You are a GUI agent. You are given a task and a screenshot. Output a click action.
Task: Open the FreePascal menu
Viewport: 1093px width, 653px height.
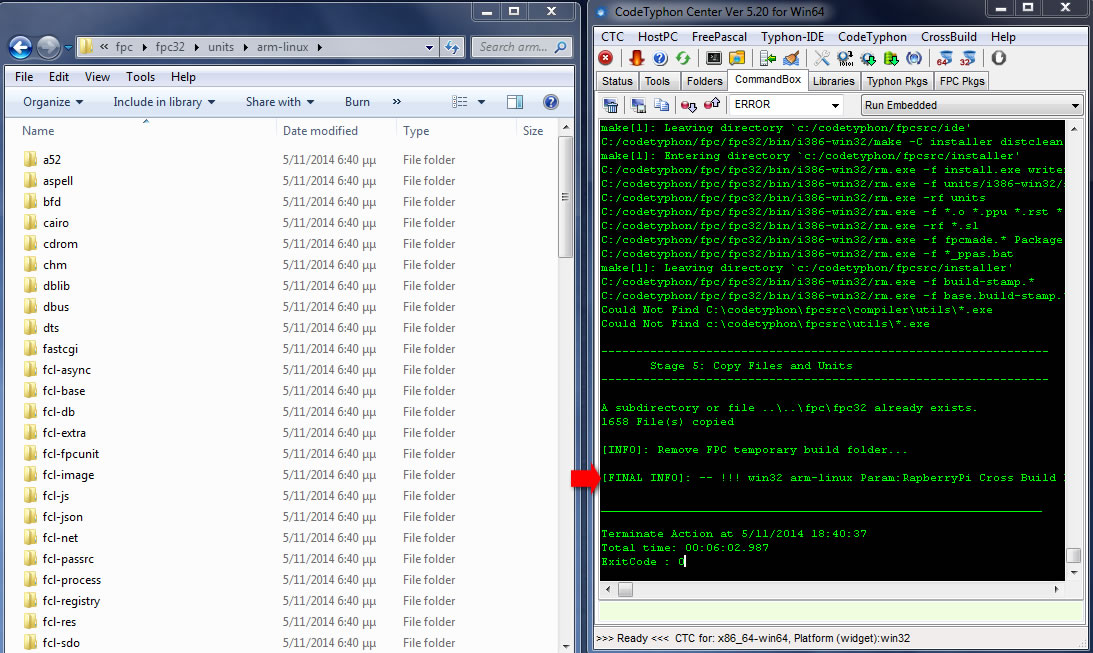click(x=719, y=37)
